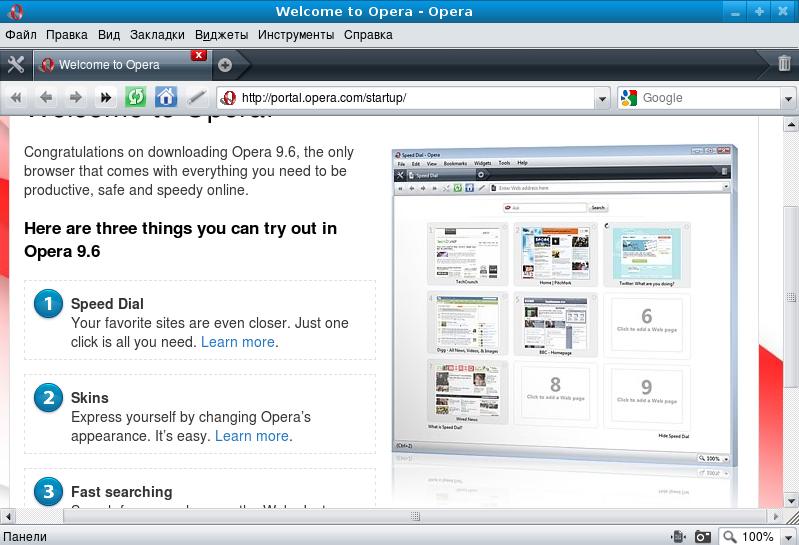Click the Skins heading
The image size is (799, 545).
click(90, 398)
